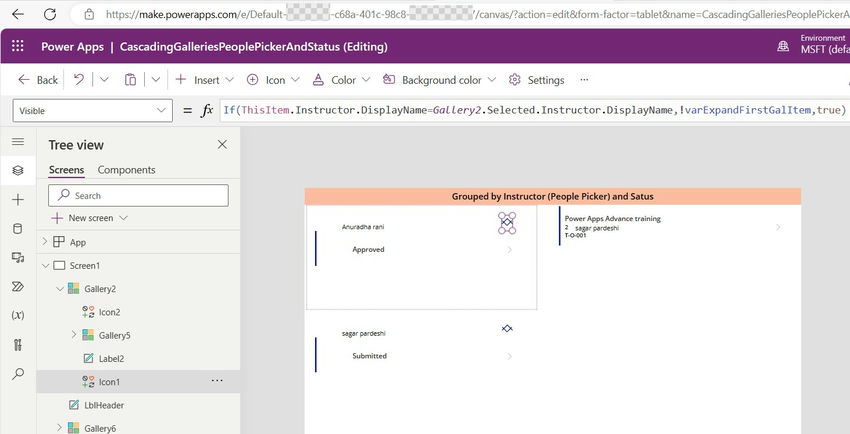Open the Environment picker globe icon
The height and width of the screenshot is (434, 850).
tap(783, 47)
